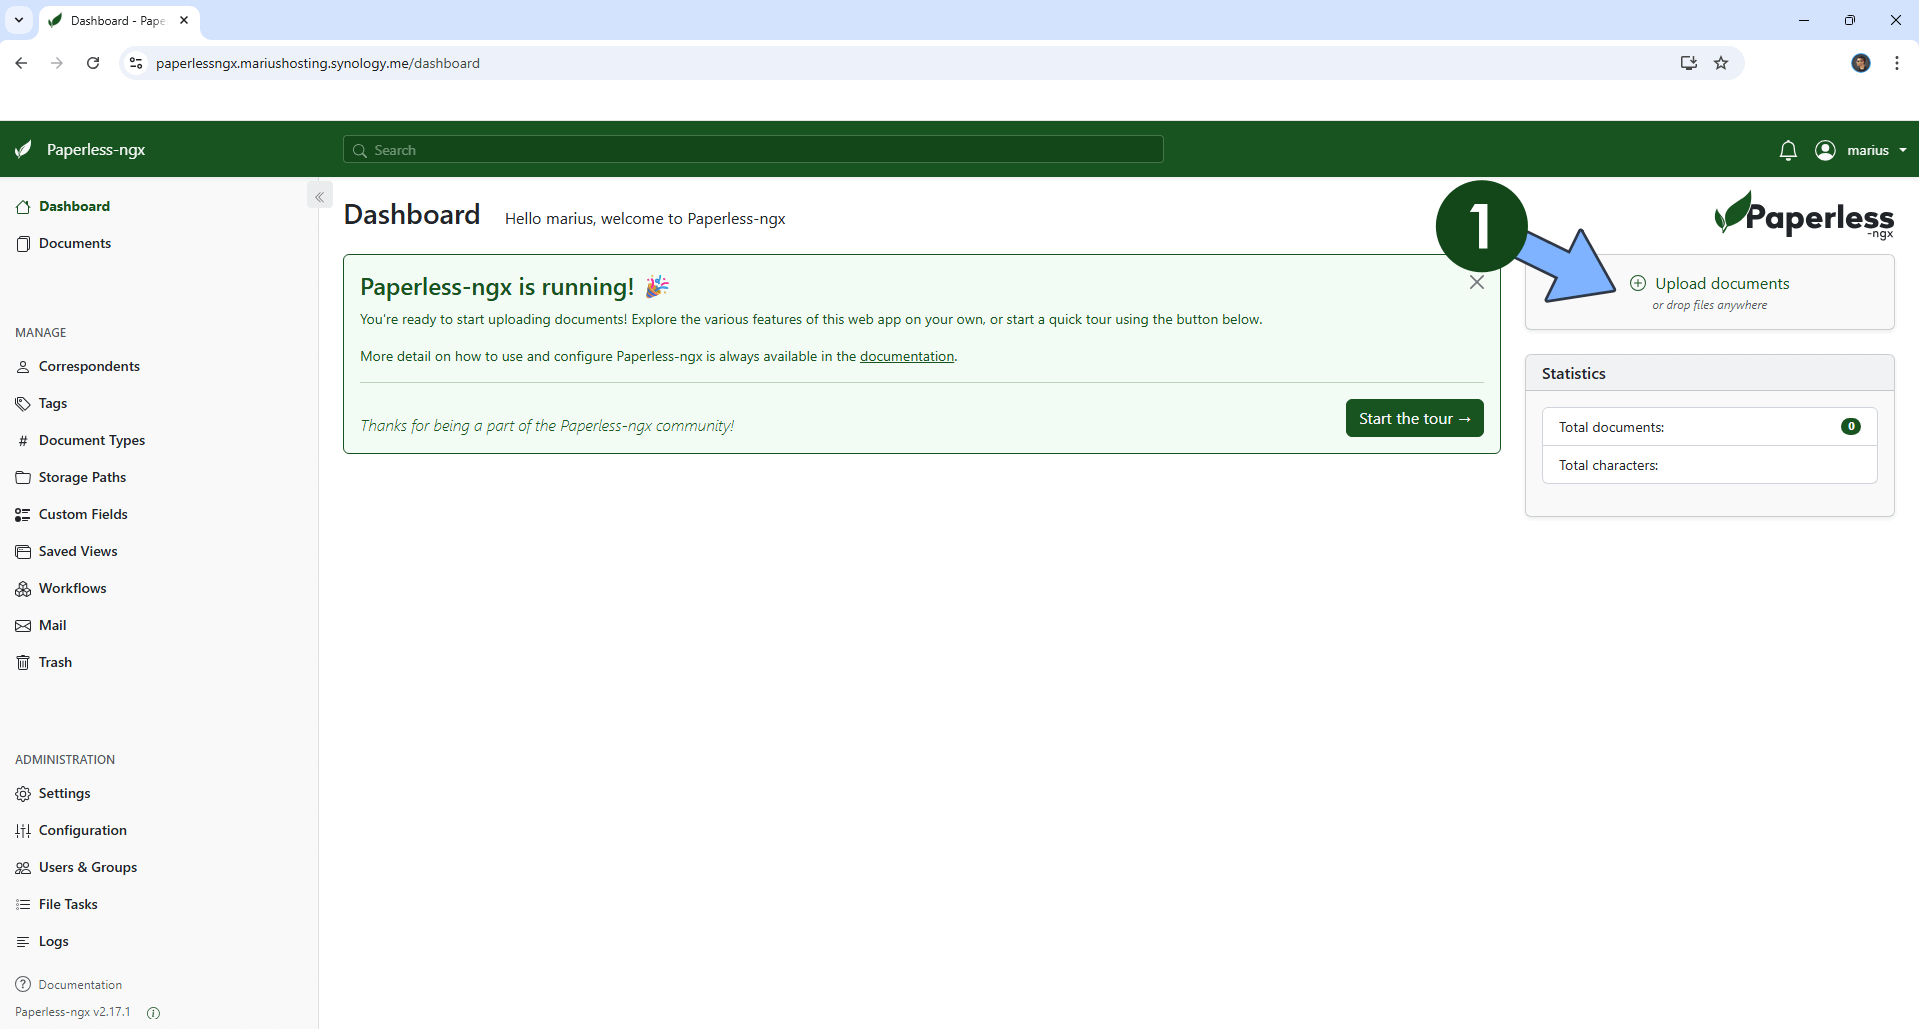Follow the documentation hyperlink in banner
The height and width of the screenshot is (1029, 1919).
(x=907, y=356)
